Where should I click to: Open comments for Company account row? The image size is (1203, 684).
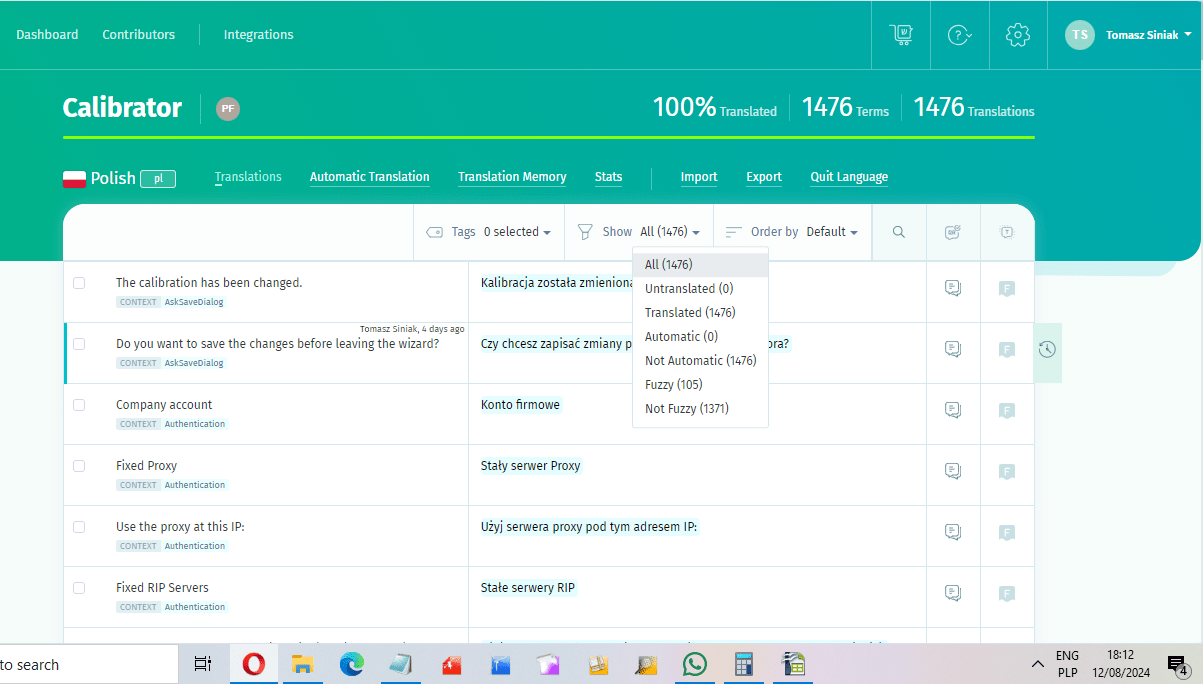[x=953, y=410]
